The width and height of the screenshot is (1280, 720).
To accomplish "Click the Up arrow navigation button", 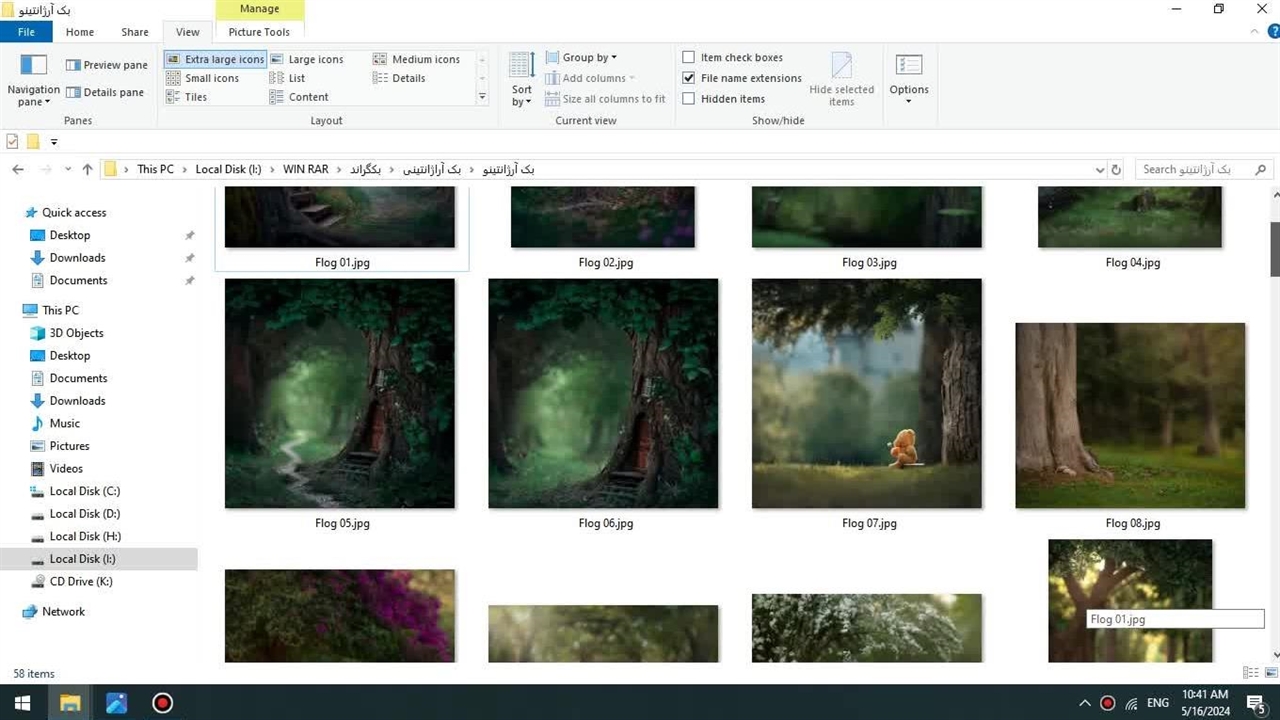I will (87, 169).
